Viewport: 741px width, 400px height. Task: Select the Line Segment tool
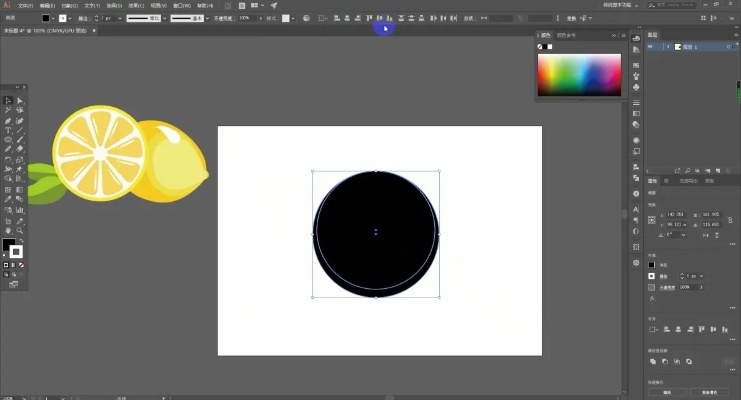[20, 130]
